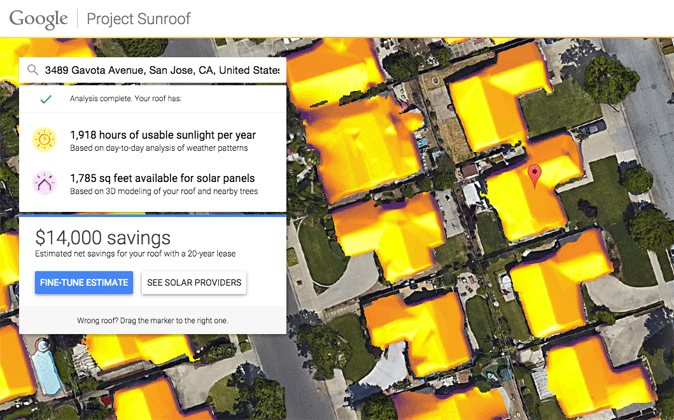The width and height of the screenshot is (674, 420).
Task: Click the yellow sun icon
Action: point(44,140)
